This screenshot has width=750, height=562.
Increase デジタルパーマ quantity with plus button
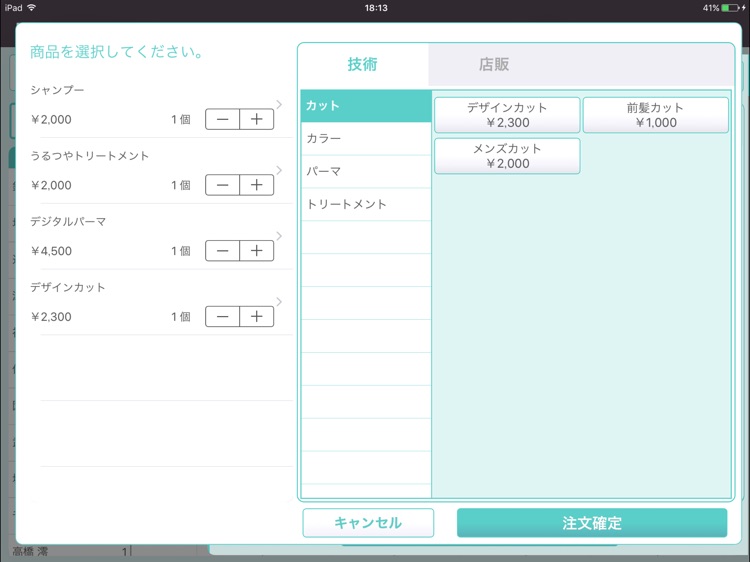point(257,251)
